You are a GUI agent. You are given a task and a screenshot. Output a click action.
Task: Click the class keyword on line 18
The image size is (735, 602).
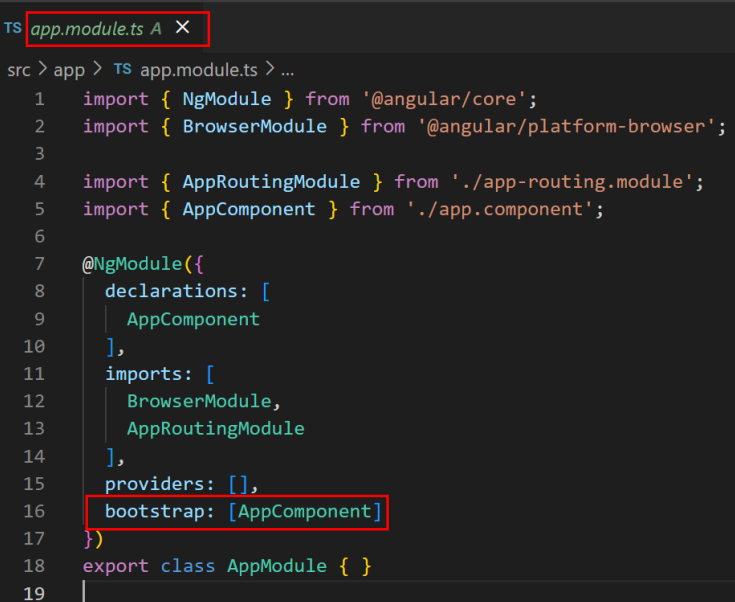188,566
